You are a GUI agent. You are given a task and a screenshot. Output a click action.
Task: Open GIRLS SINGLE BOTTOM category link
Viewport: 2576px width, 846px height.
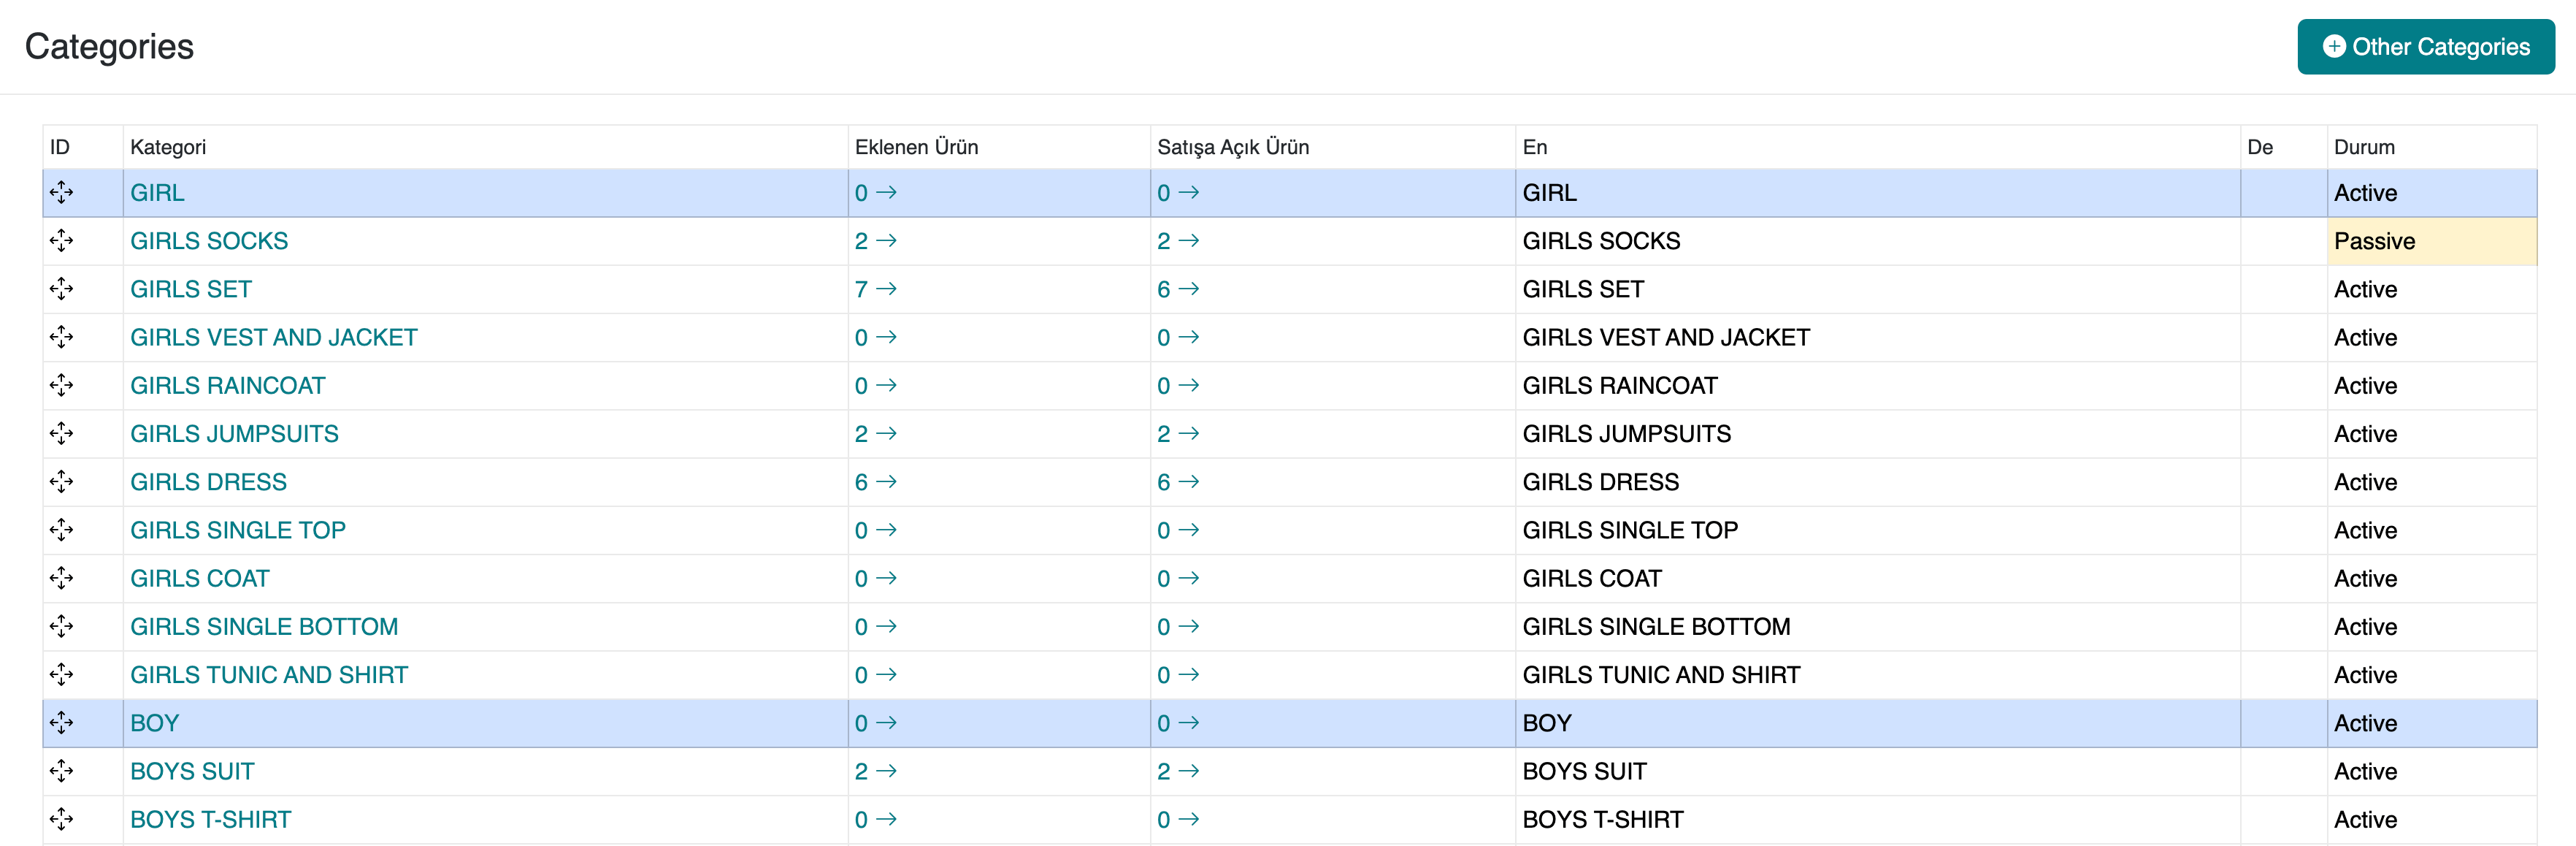click(x=264, y=627)
